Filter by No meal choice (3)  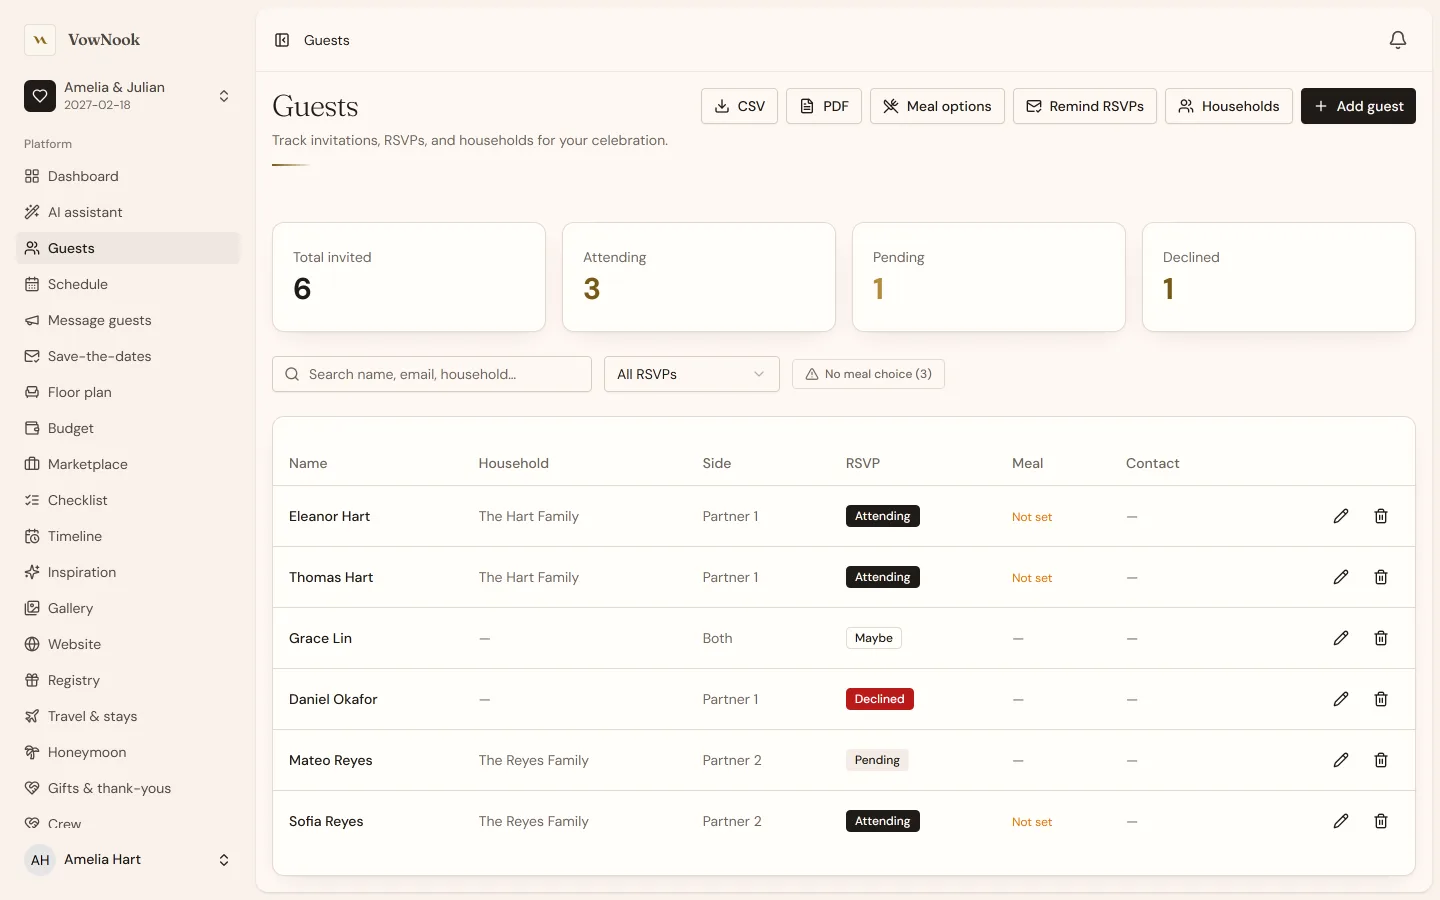point(868,374)
